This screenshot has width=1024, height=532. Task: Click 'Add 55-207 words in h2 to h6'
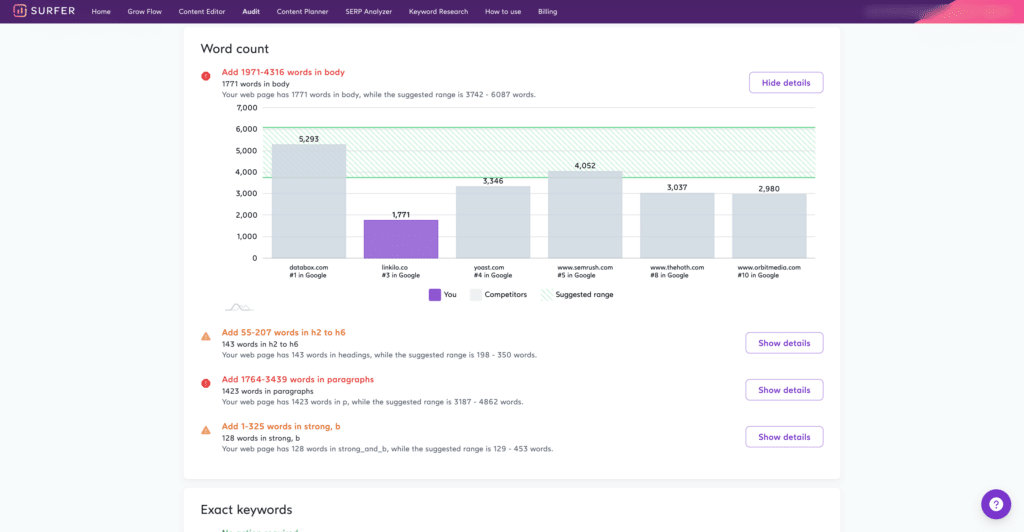[283, 332]
